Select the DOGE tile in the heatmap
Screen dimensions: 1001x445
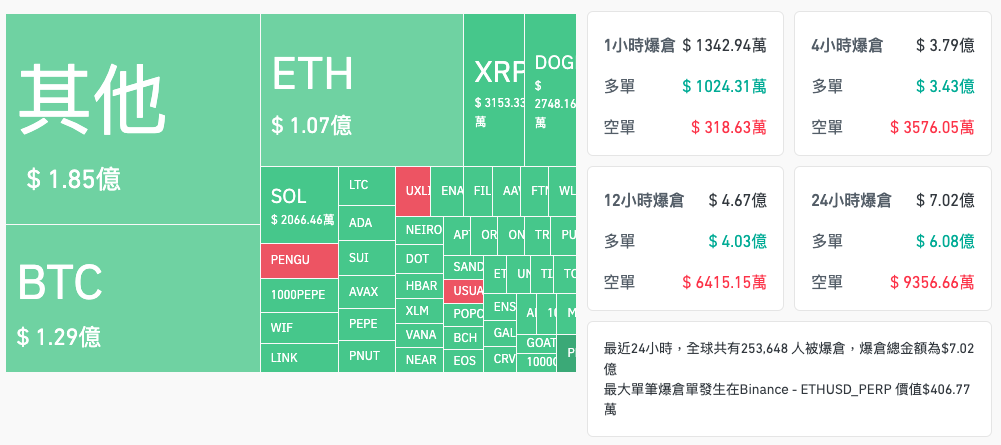tap(552, 90)
